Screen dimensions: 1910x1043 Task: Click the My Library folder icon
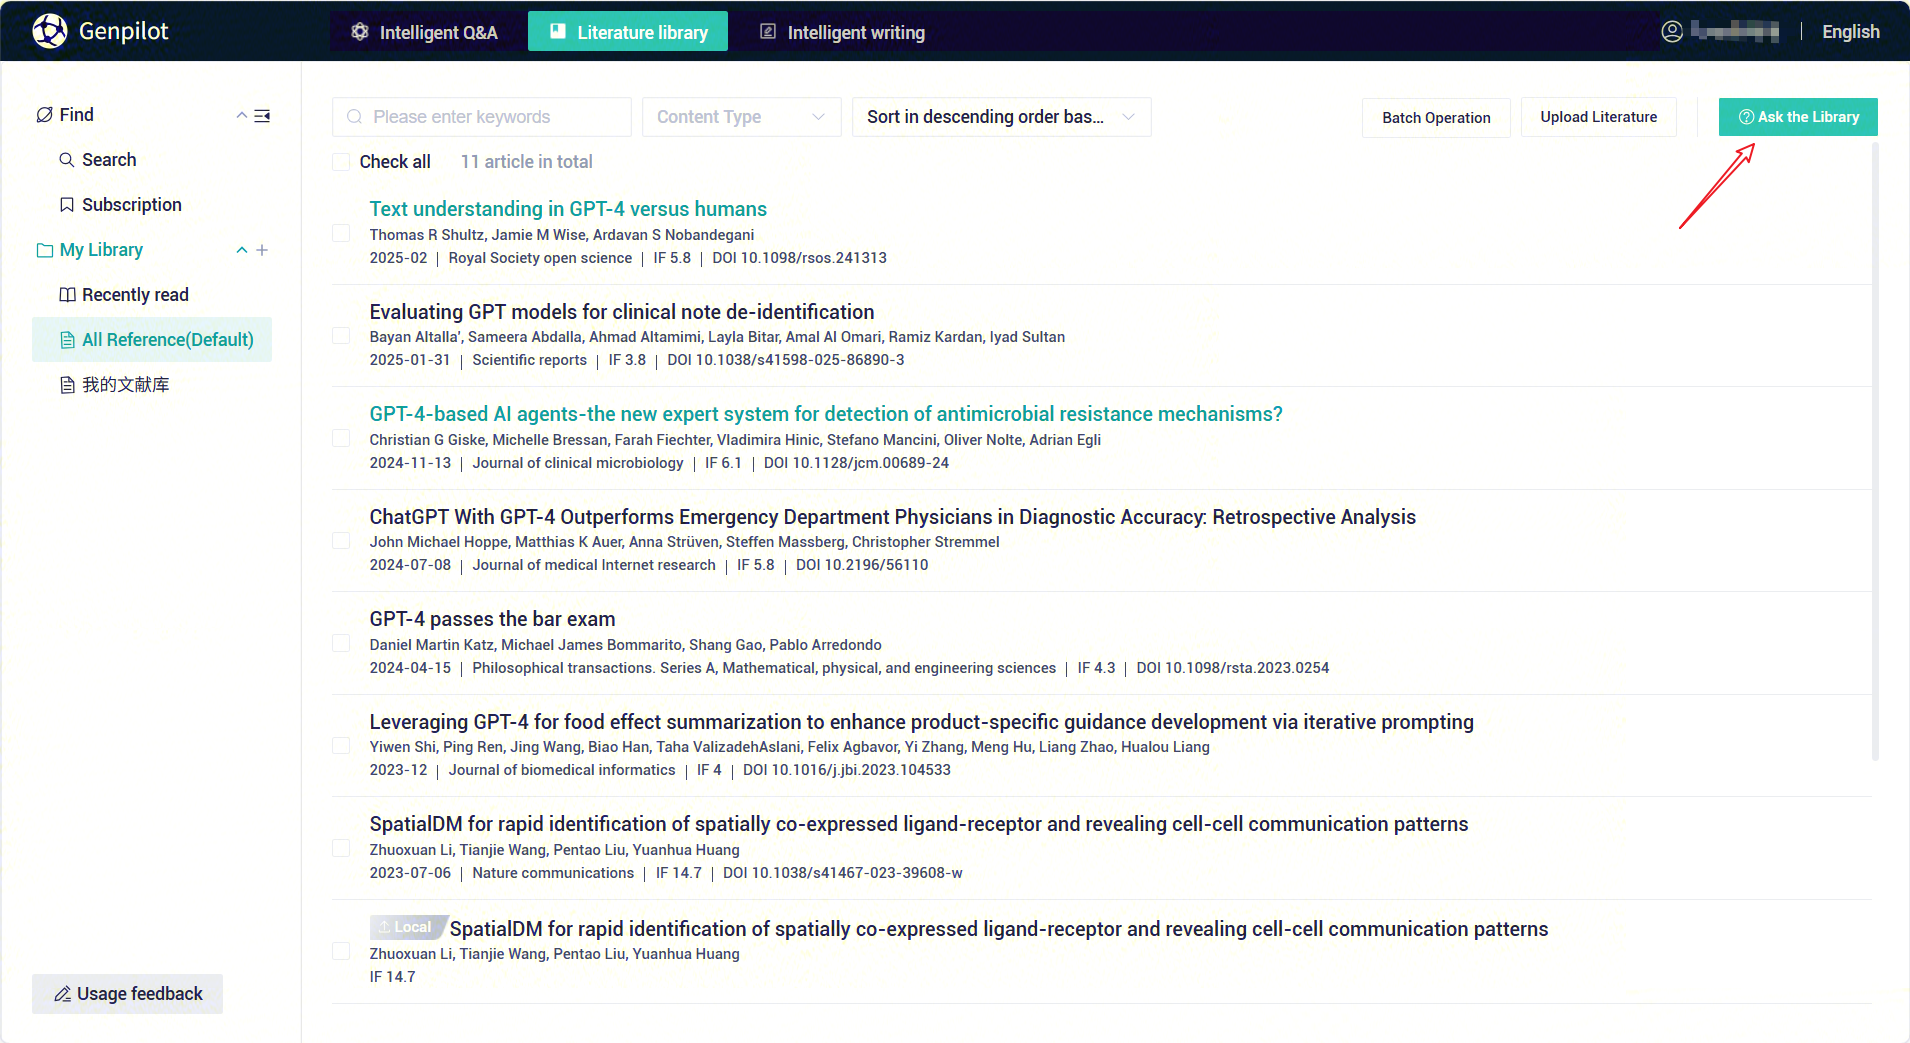click(45, 250)
